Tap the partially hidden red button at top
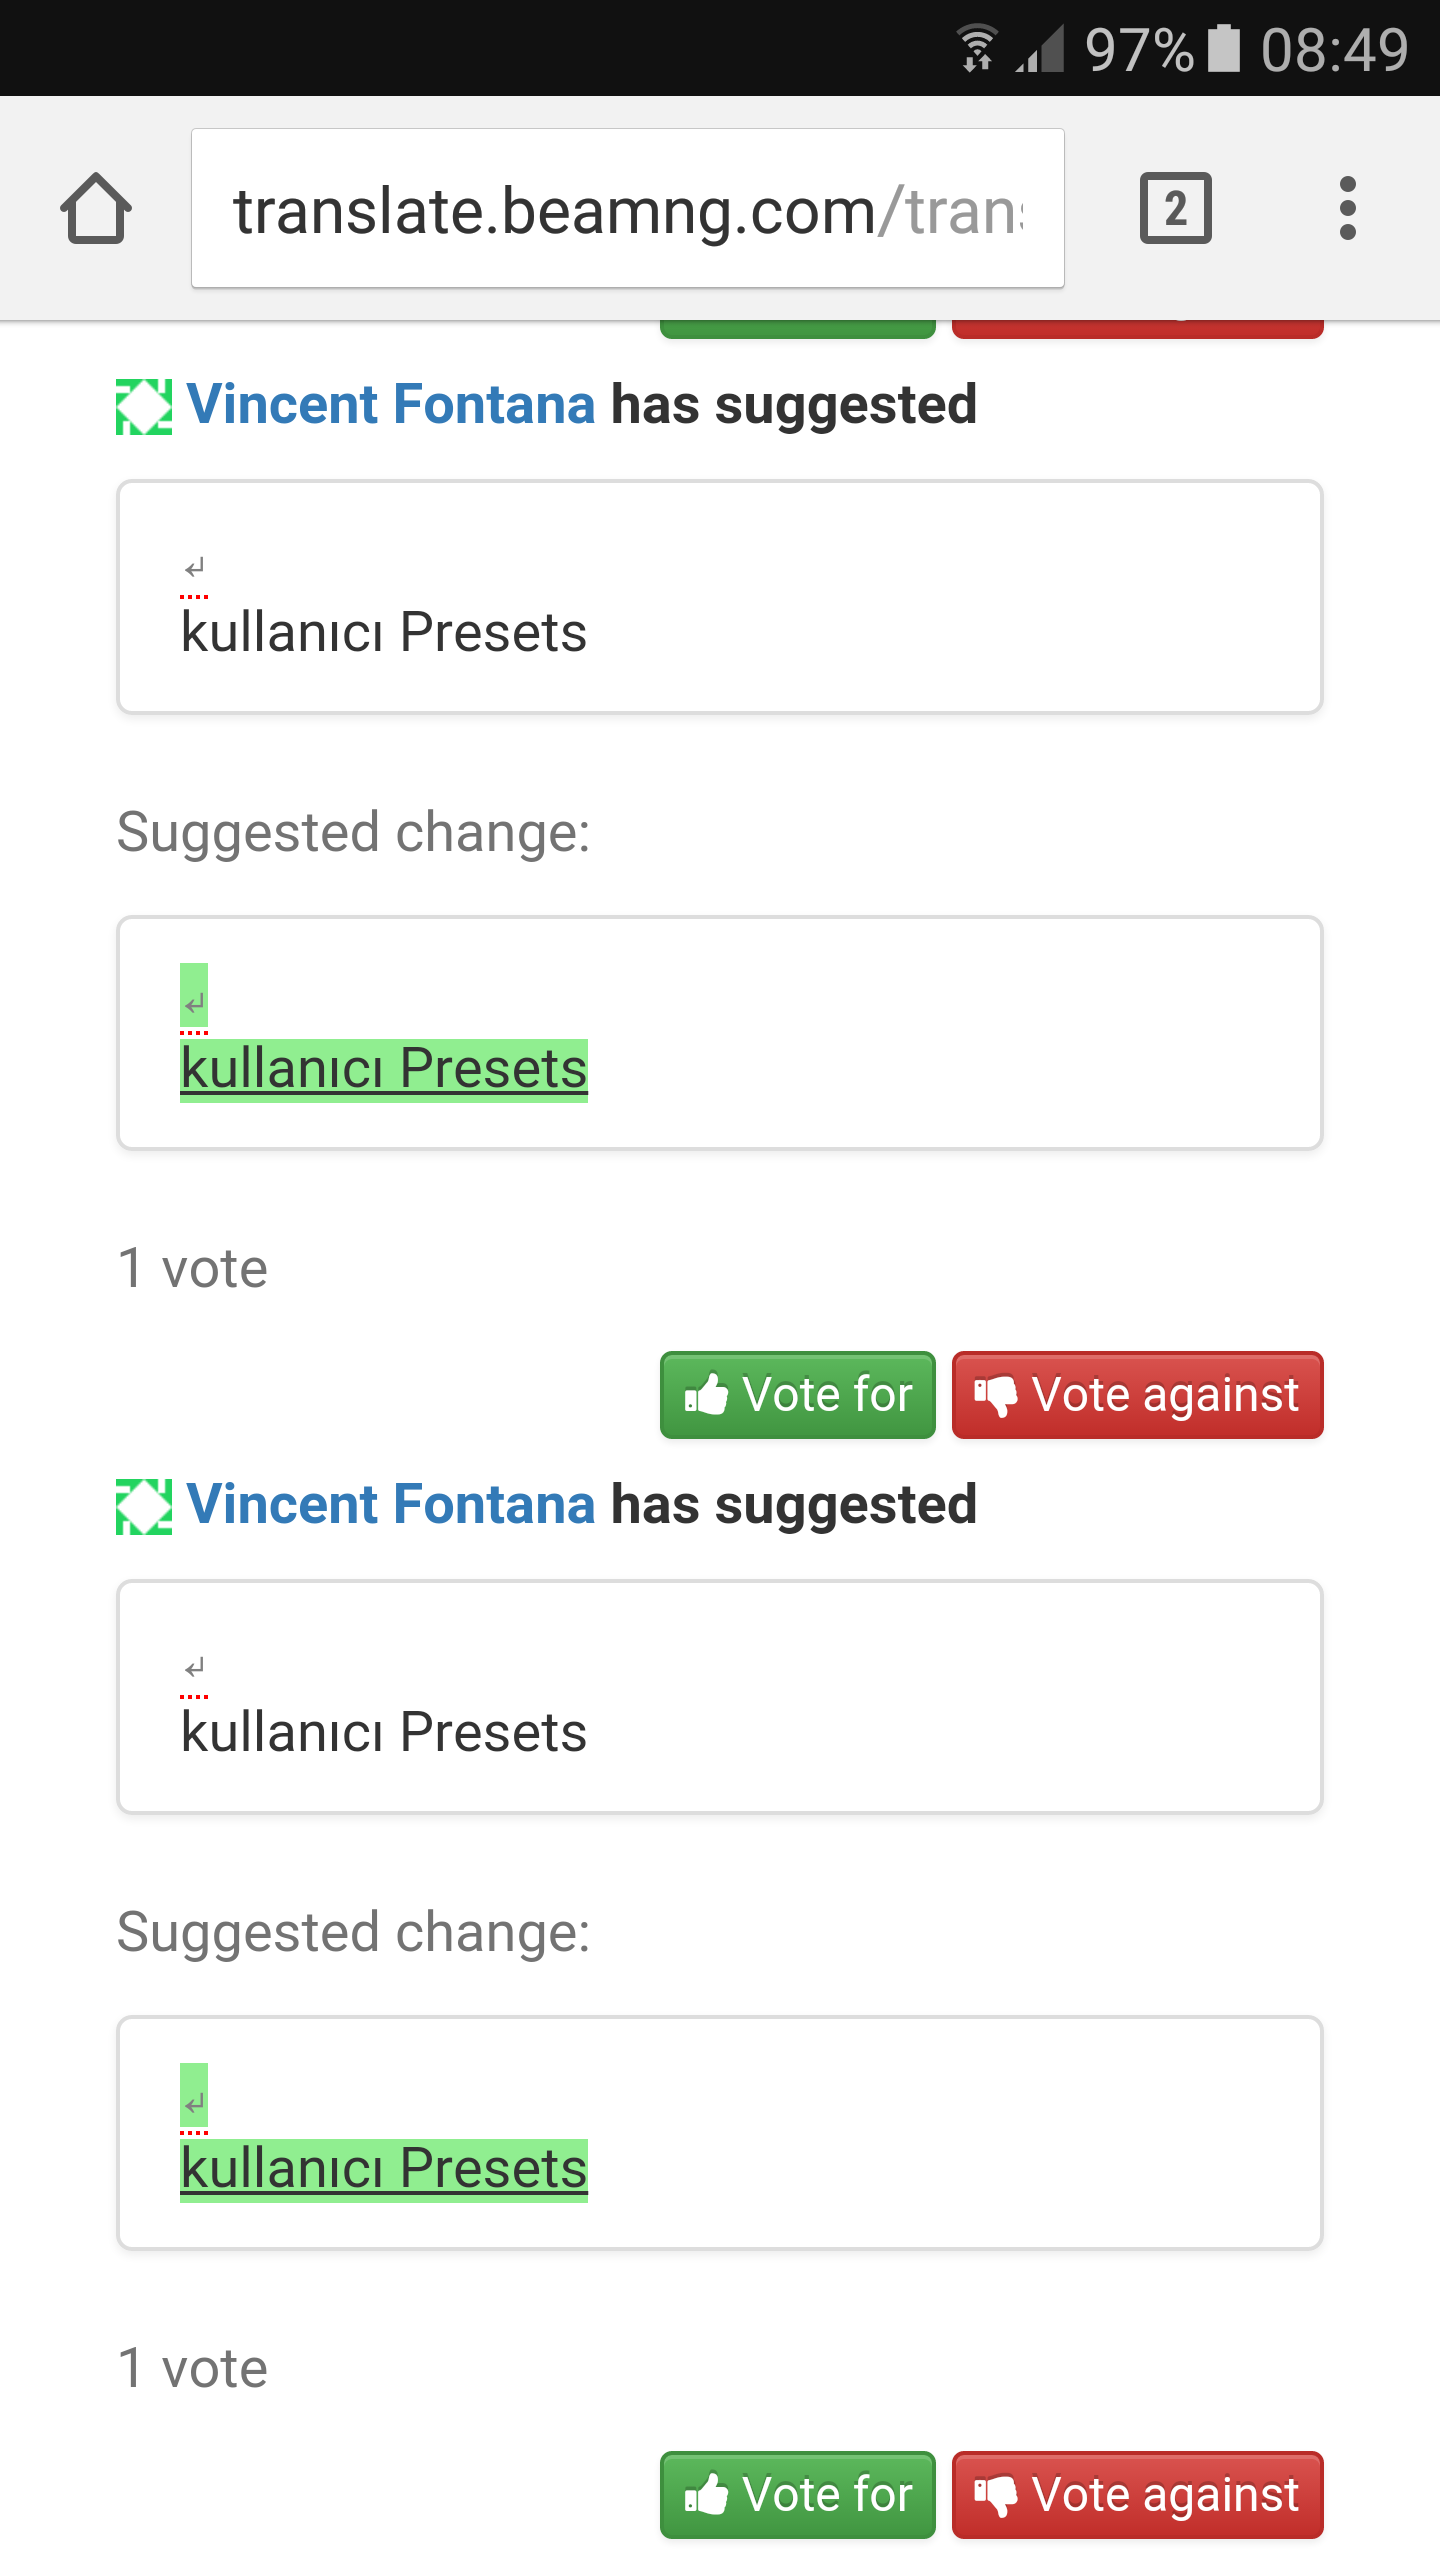 (1138, 330)
